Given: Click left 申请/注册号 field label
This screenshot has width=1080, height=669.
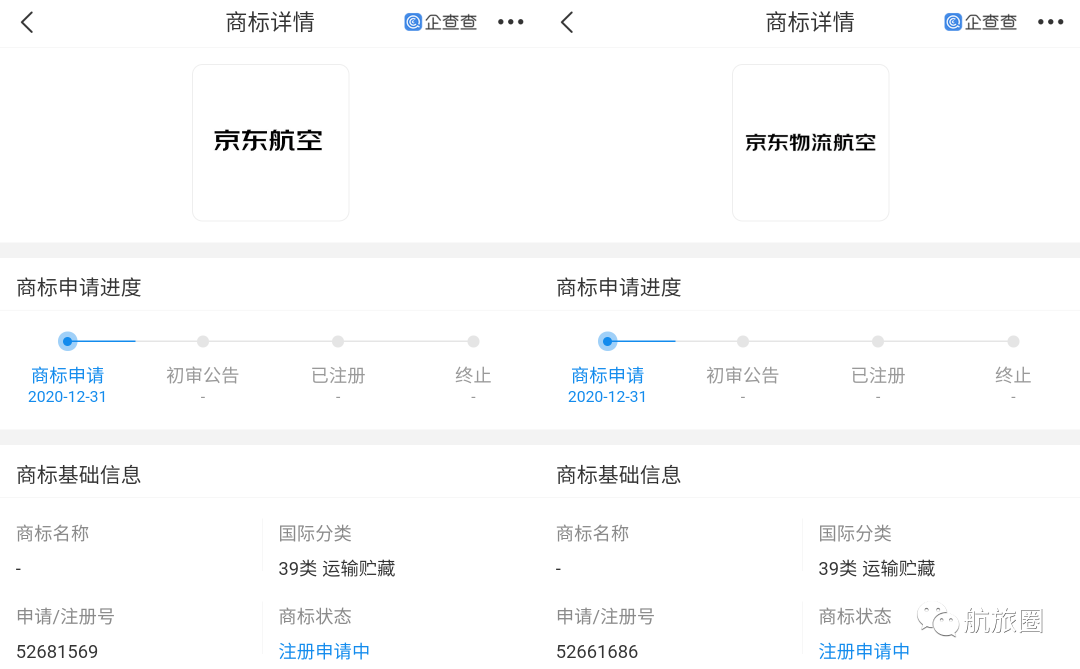Looking at the screenshot, I should [x=65, y=616].
